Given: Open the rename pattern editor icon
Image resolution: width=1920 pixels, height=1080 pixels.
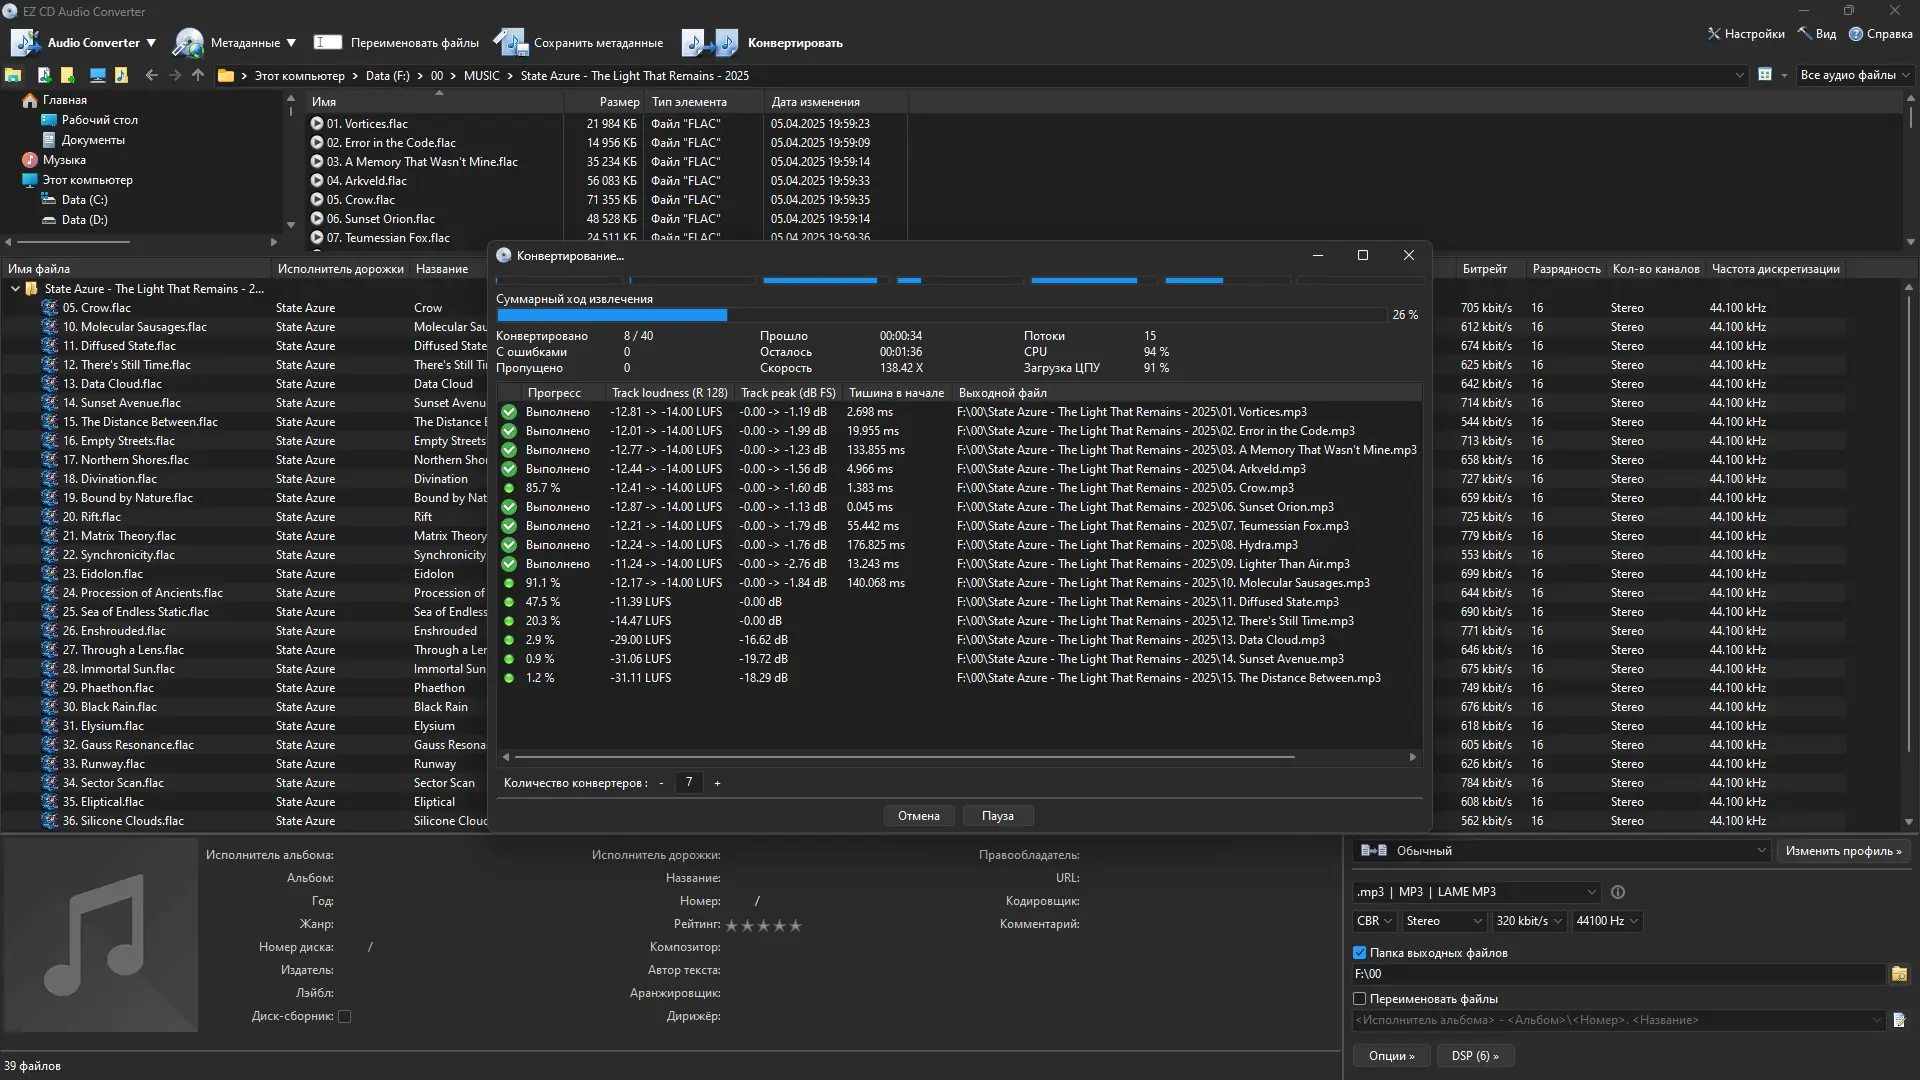Looking at the screenshot, I should point(1899,1020).
